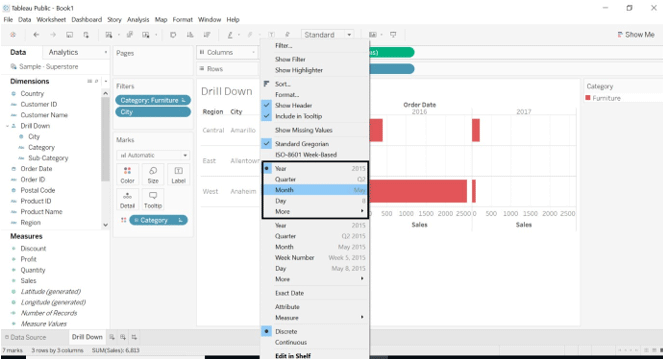The width and height of the screenshot is (663, 362).
Task: Click the undo back arrow in toolbar
Action: (36, 35)
